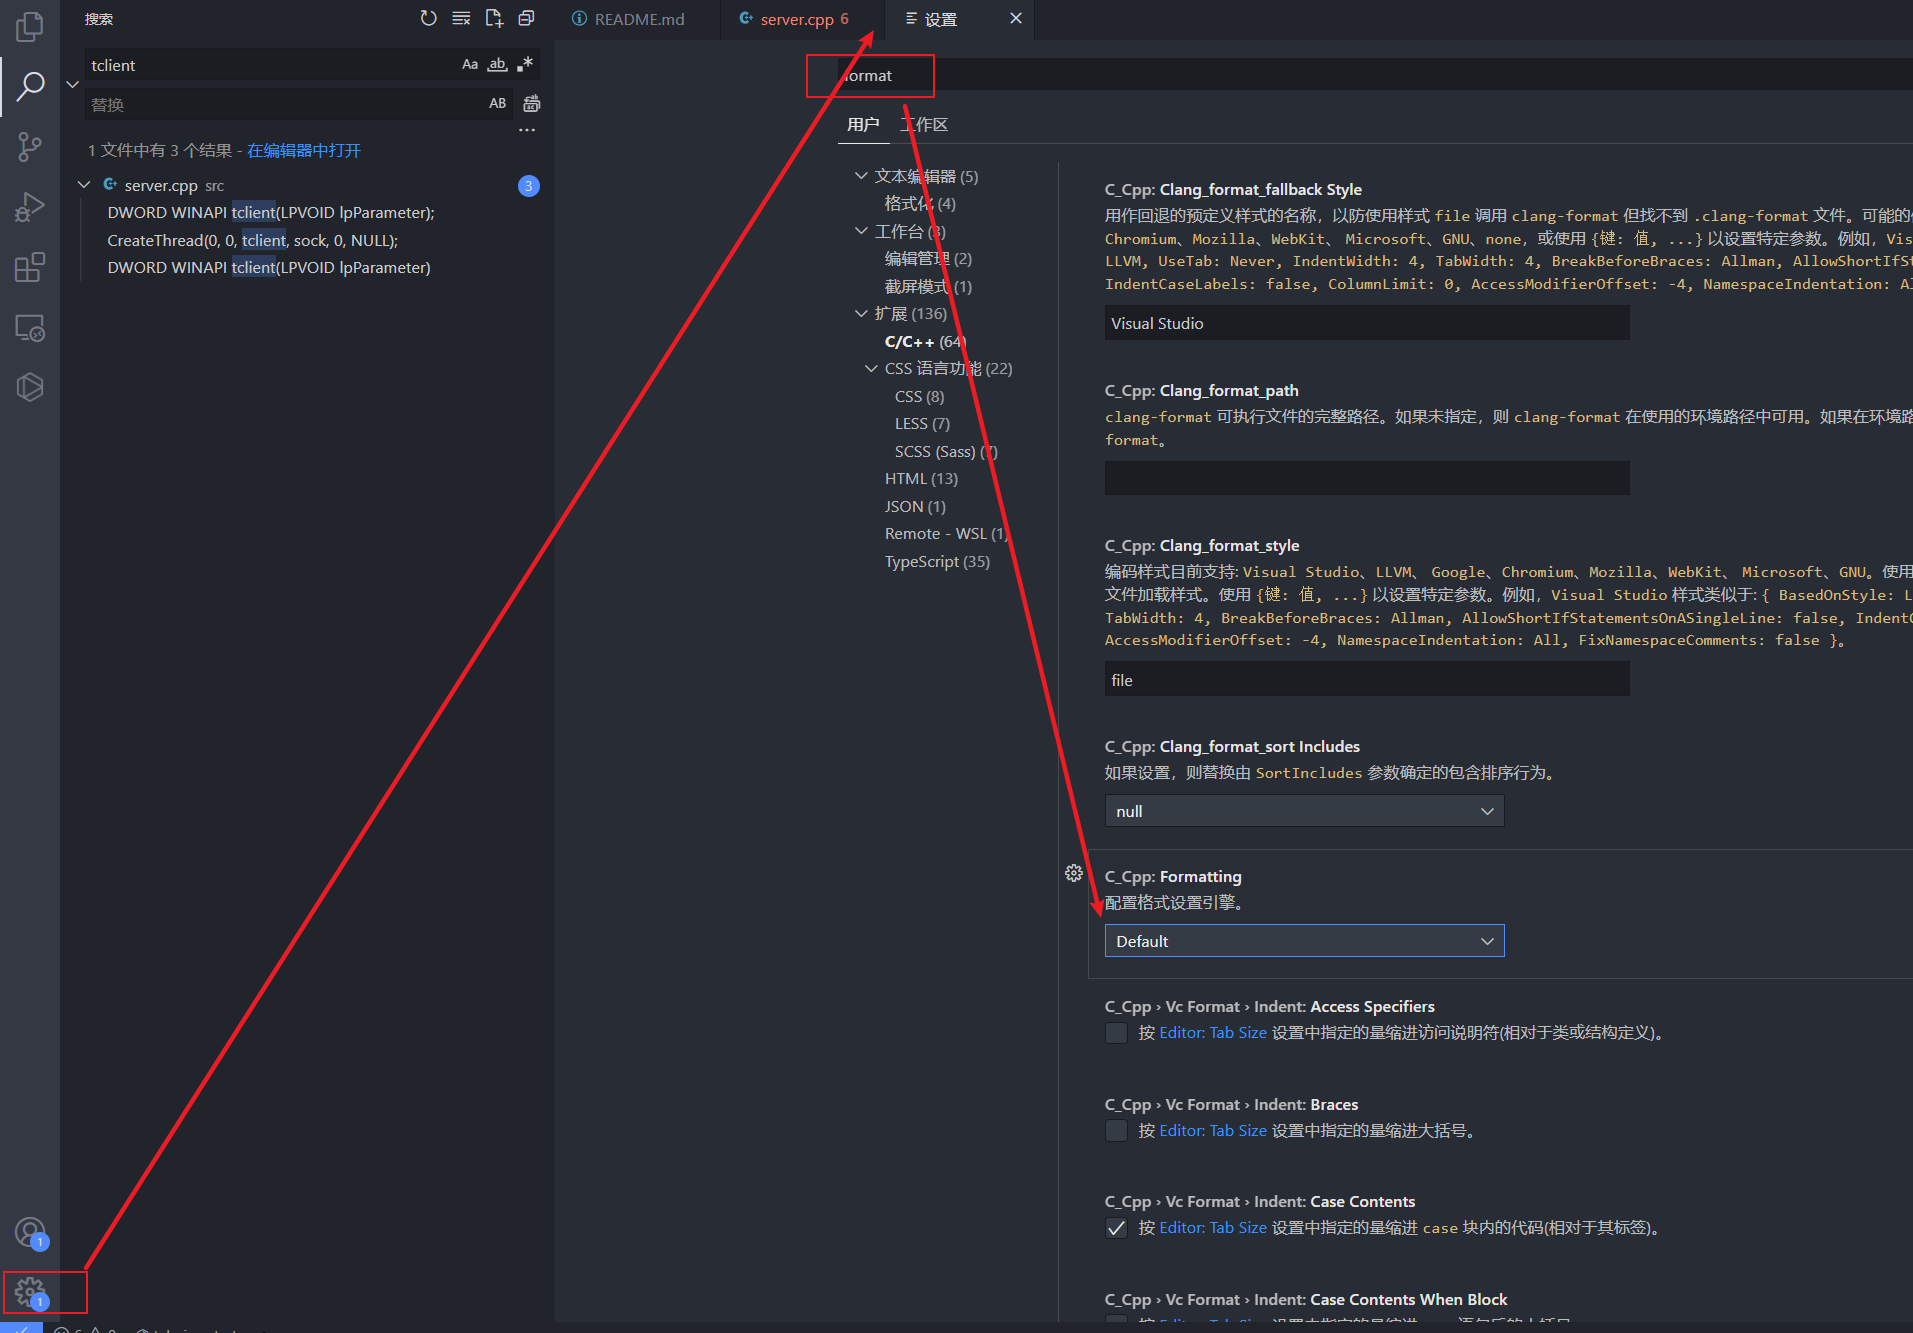Enable the Indent Access Specifiers checkbox

click(1116, 1032)
